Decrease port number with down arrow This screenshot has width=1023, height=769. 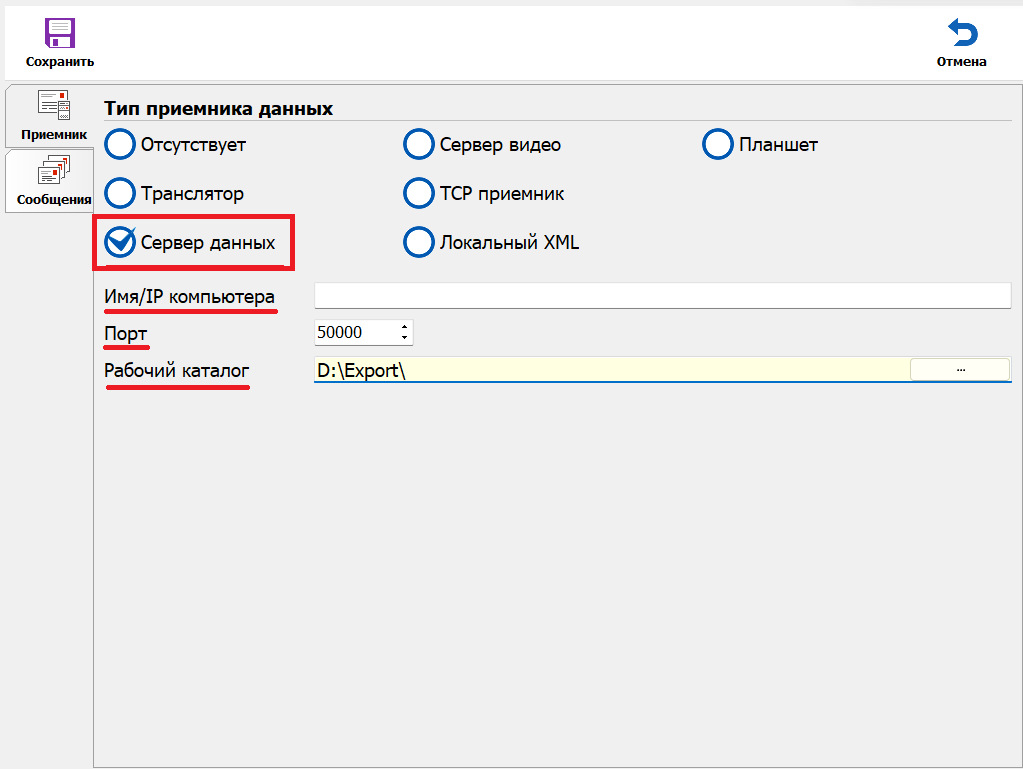tap(404, 338)
